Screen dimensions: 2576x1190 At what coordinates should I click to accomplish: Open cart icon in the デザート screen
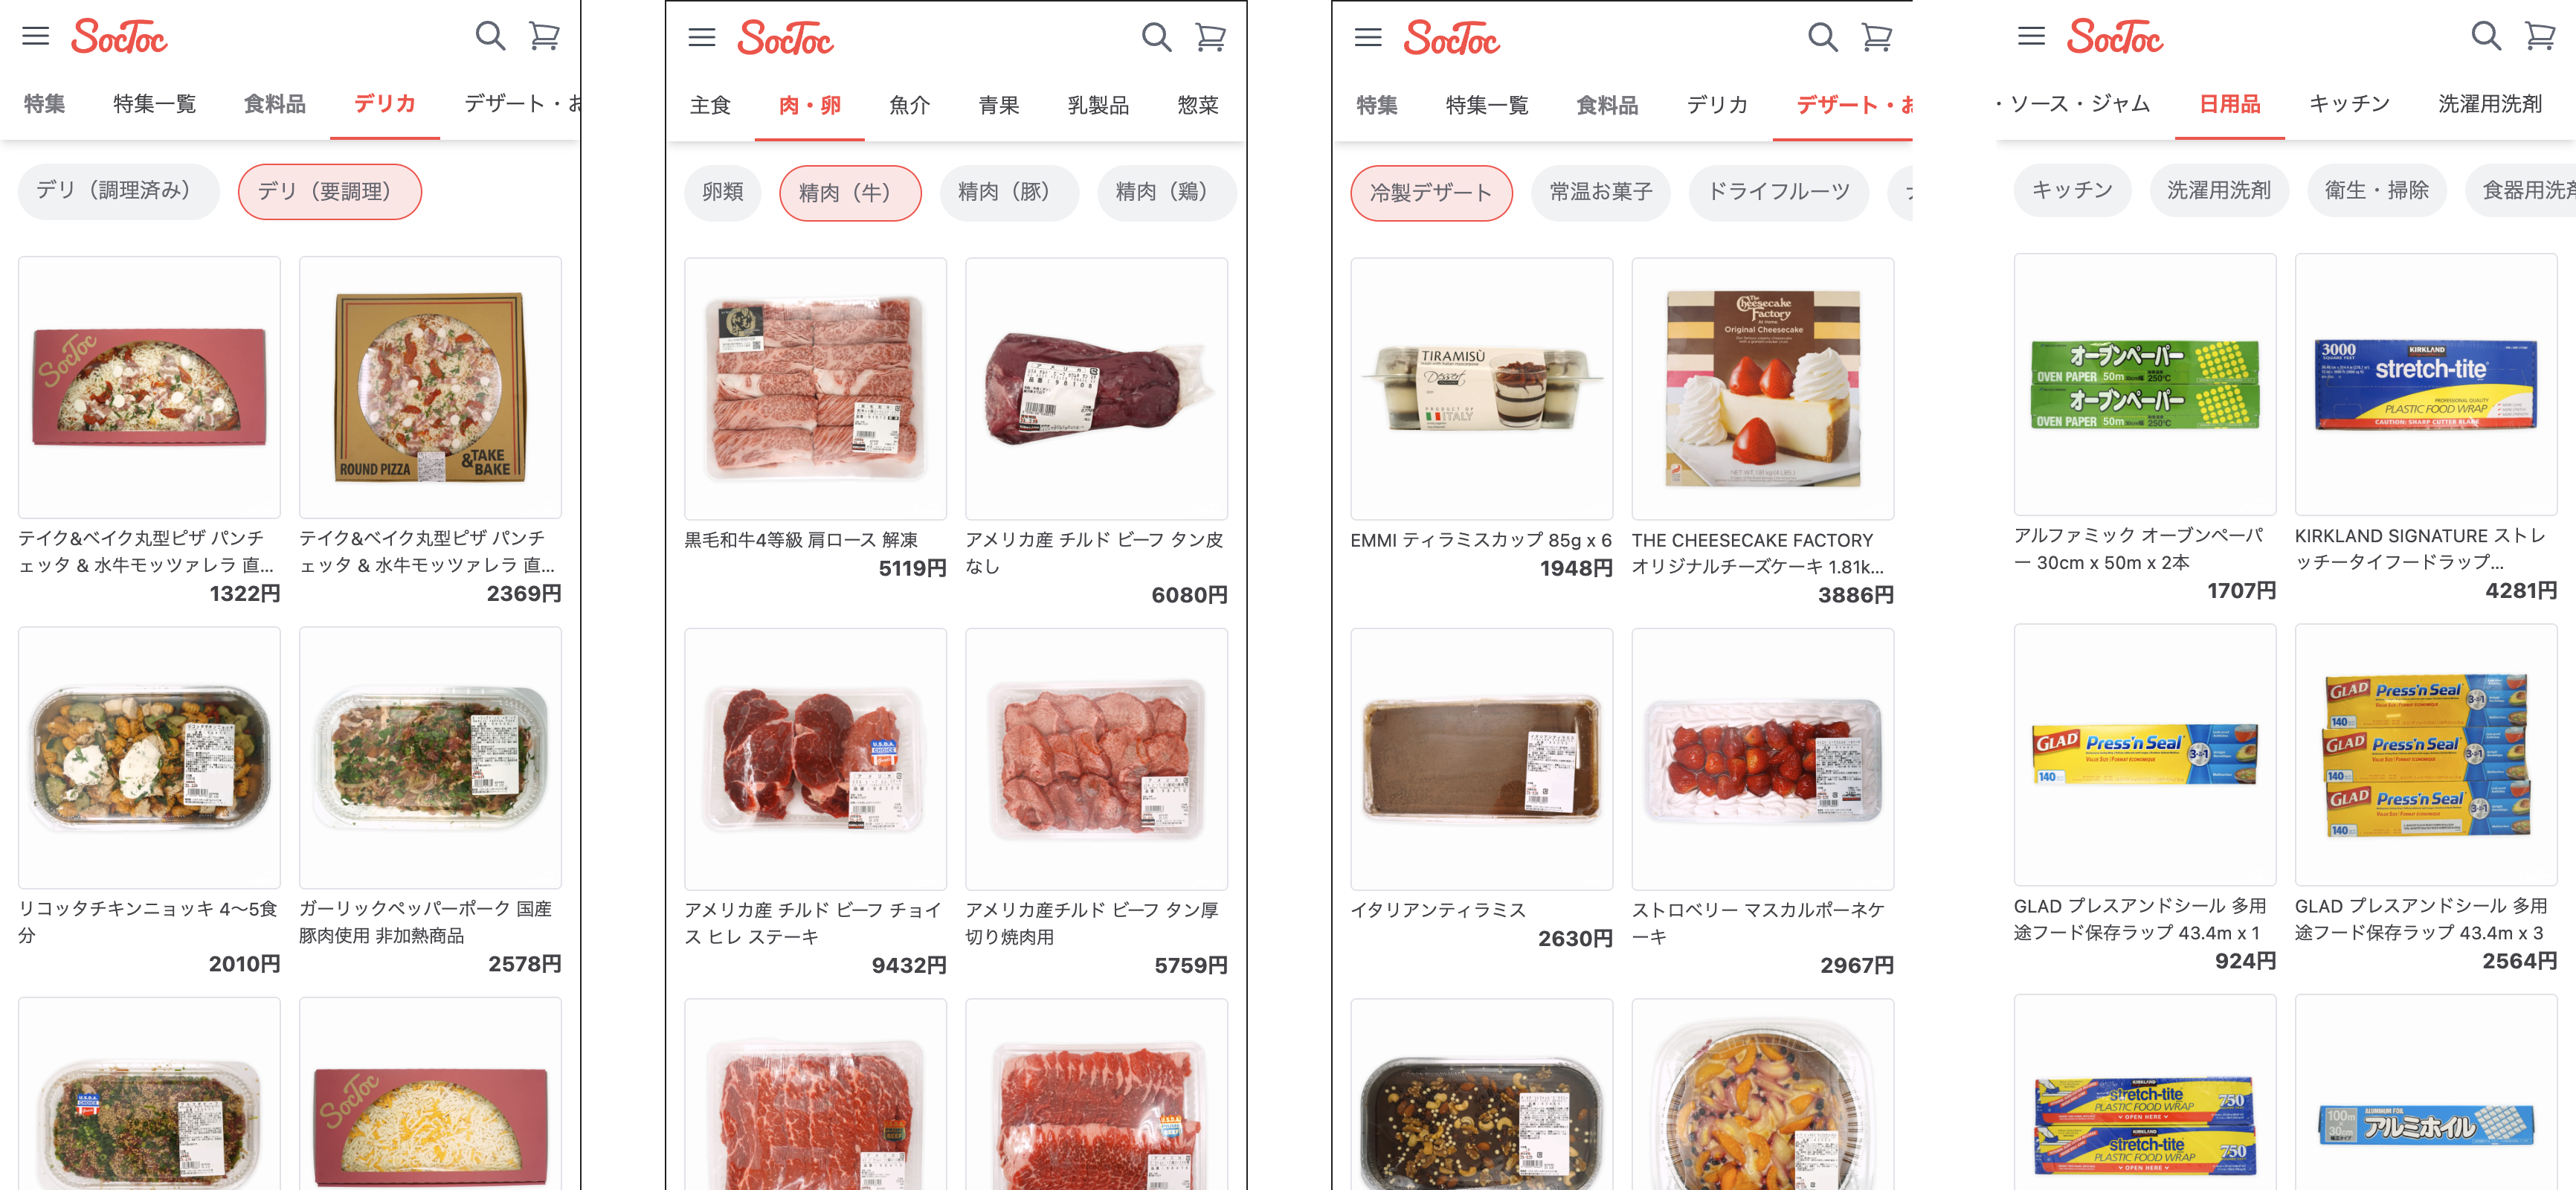[x=1877, y=38]
